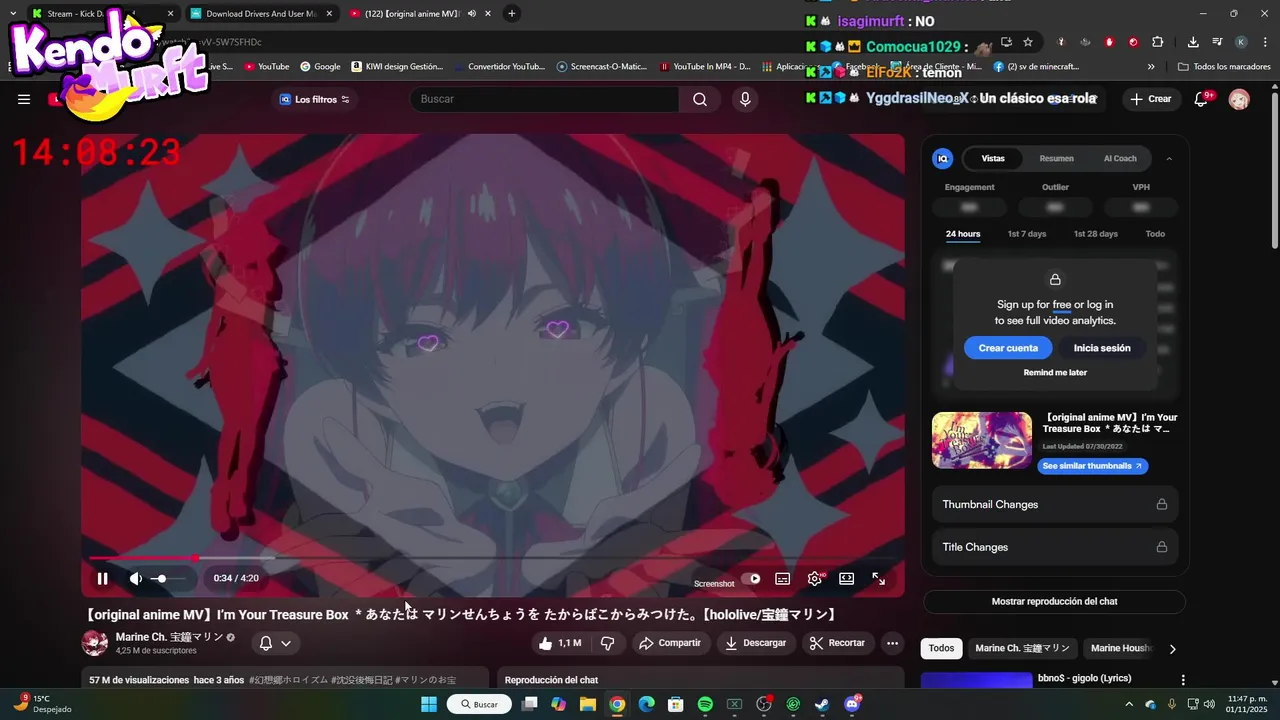Toggle theater mode icon
The image size is (1280, 720).
[x=846, y=578]
